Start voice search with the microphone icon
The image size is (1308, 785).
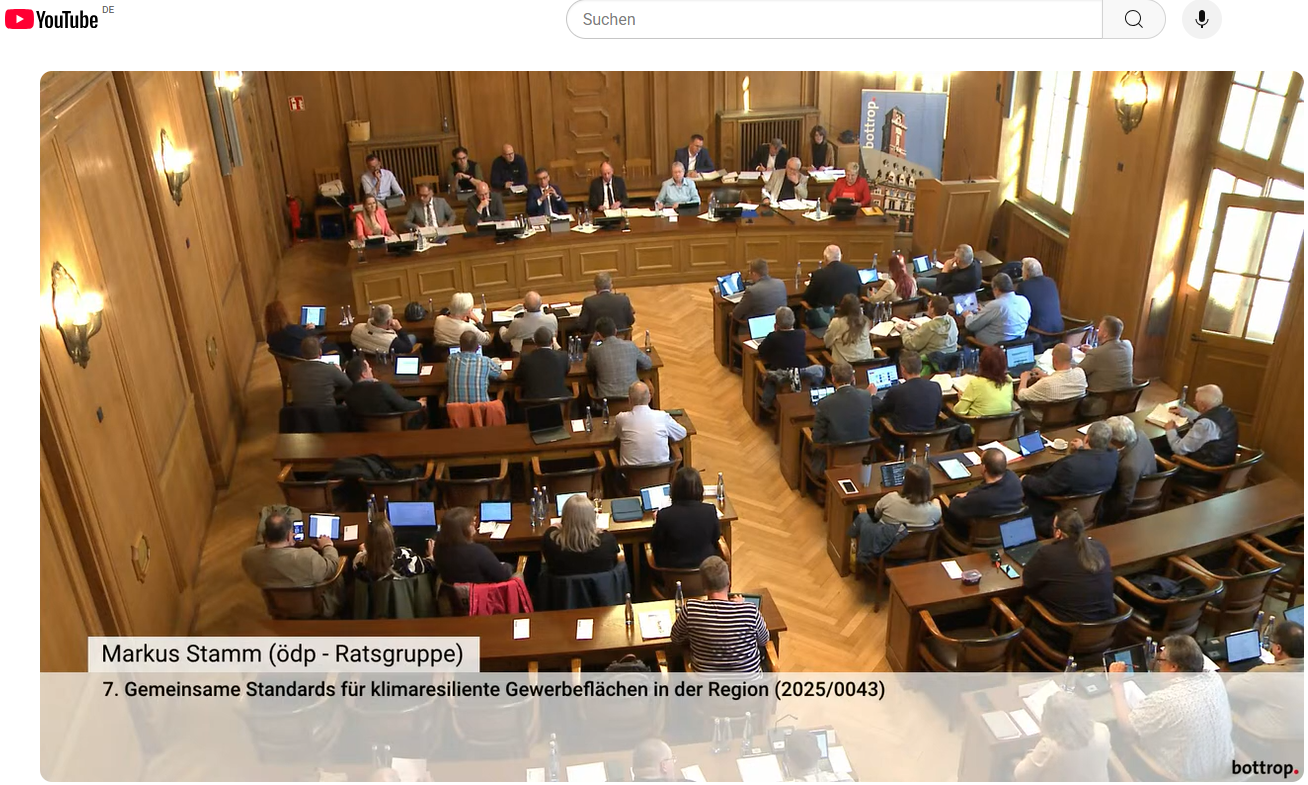pos(1201,19)
